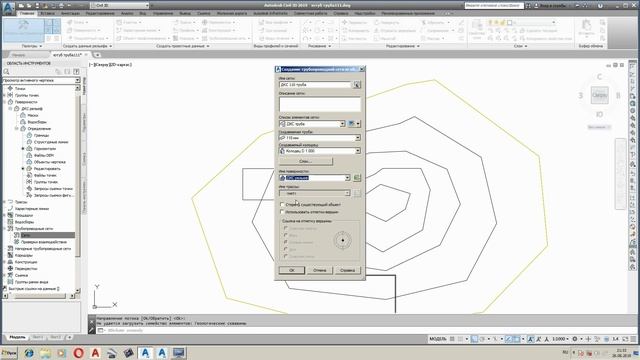Click the print icon in quick access toolbar

point(61,6)
